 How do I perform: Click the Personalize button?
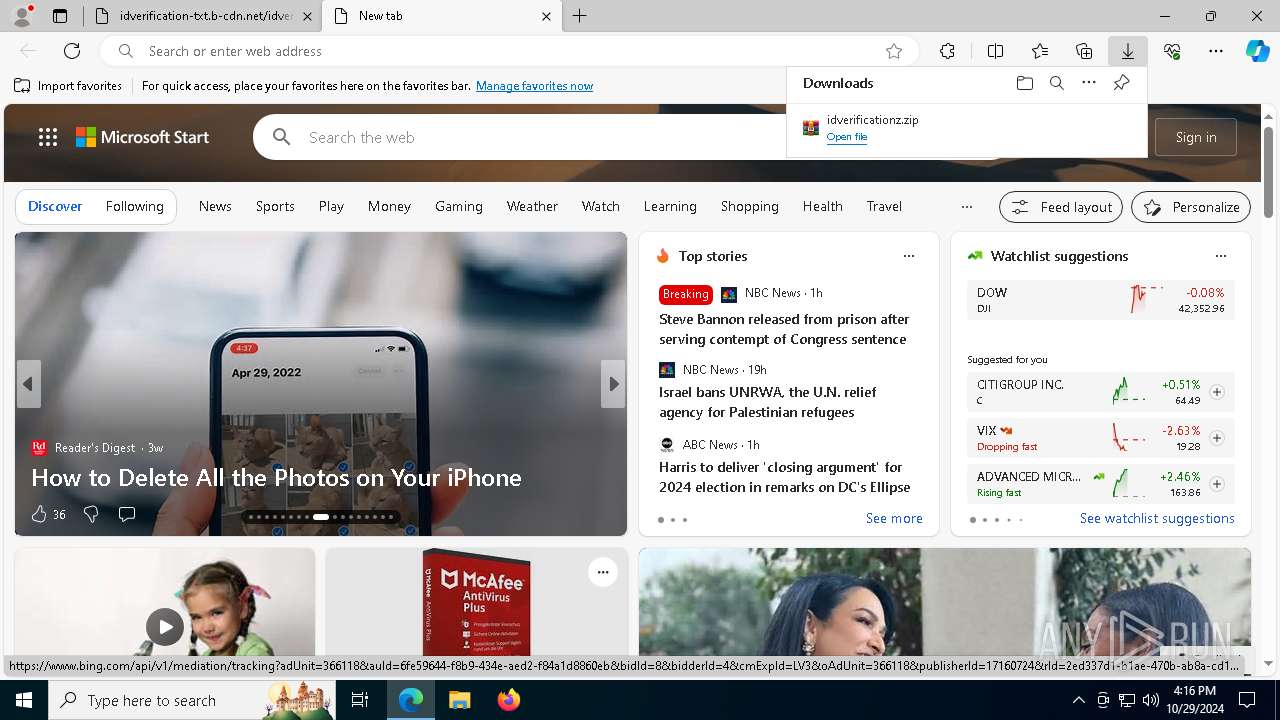(x=1191, y=207)
